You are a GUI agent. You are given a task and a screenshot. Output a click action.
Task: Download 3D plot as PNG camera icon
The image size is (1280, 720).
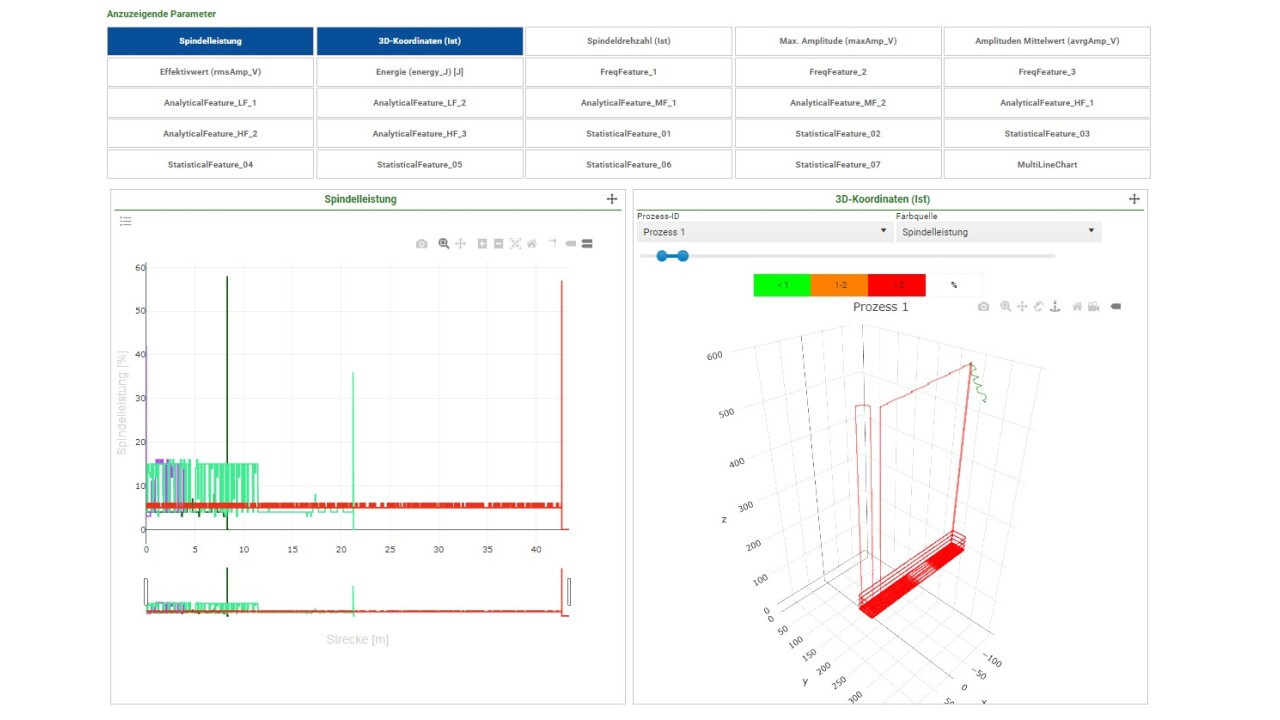[984, 306]
